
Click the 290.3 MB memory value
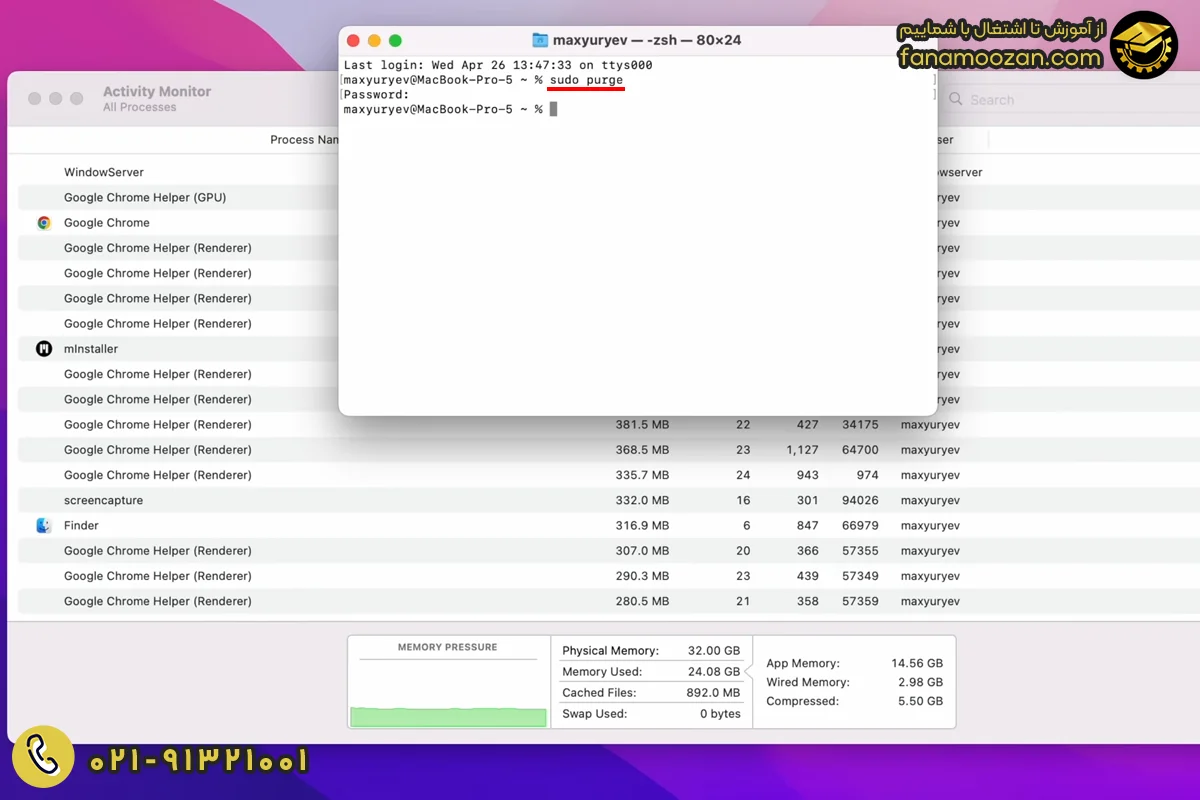[x=642, y=576]
